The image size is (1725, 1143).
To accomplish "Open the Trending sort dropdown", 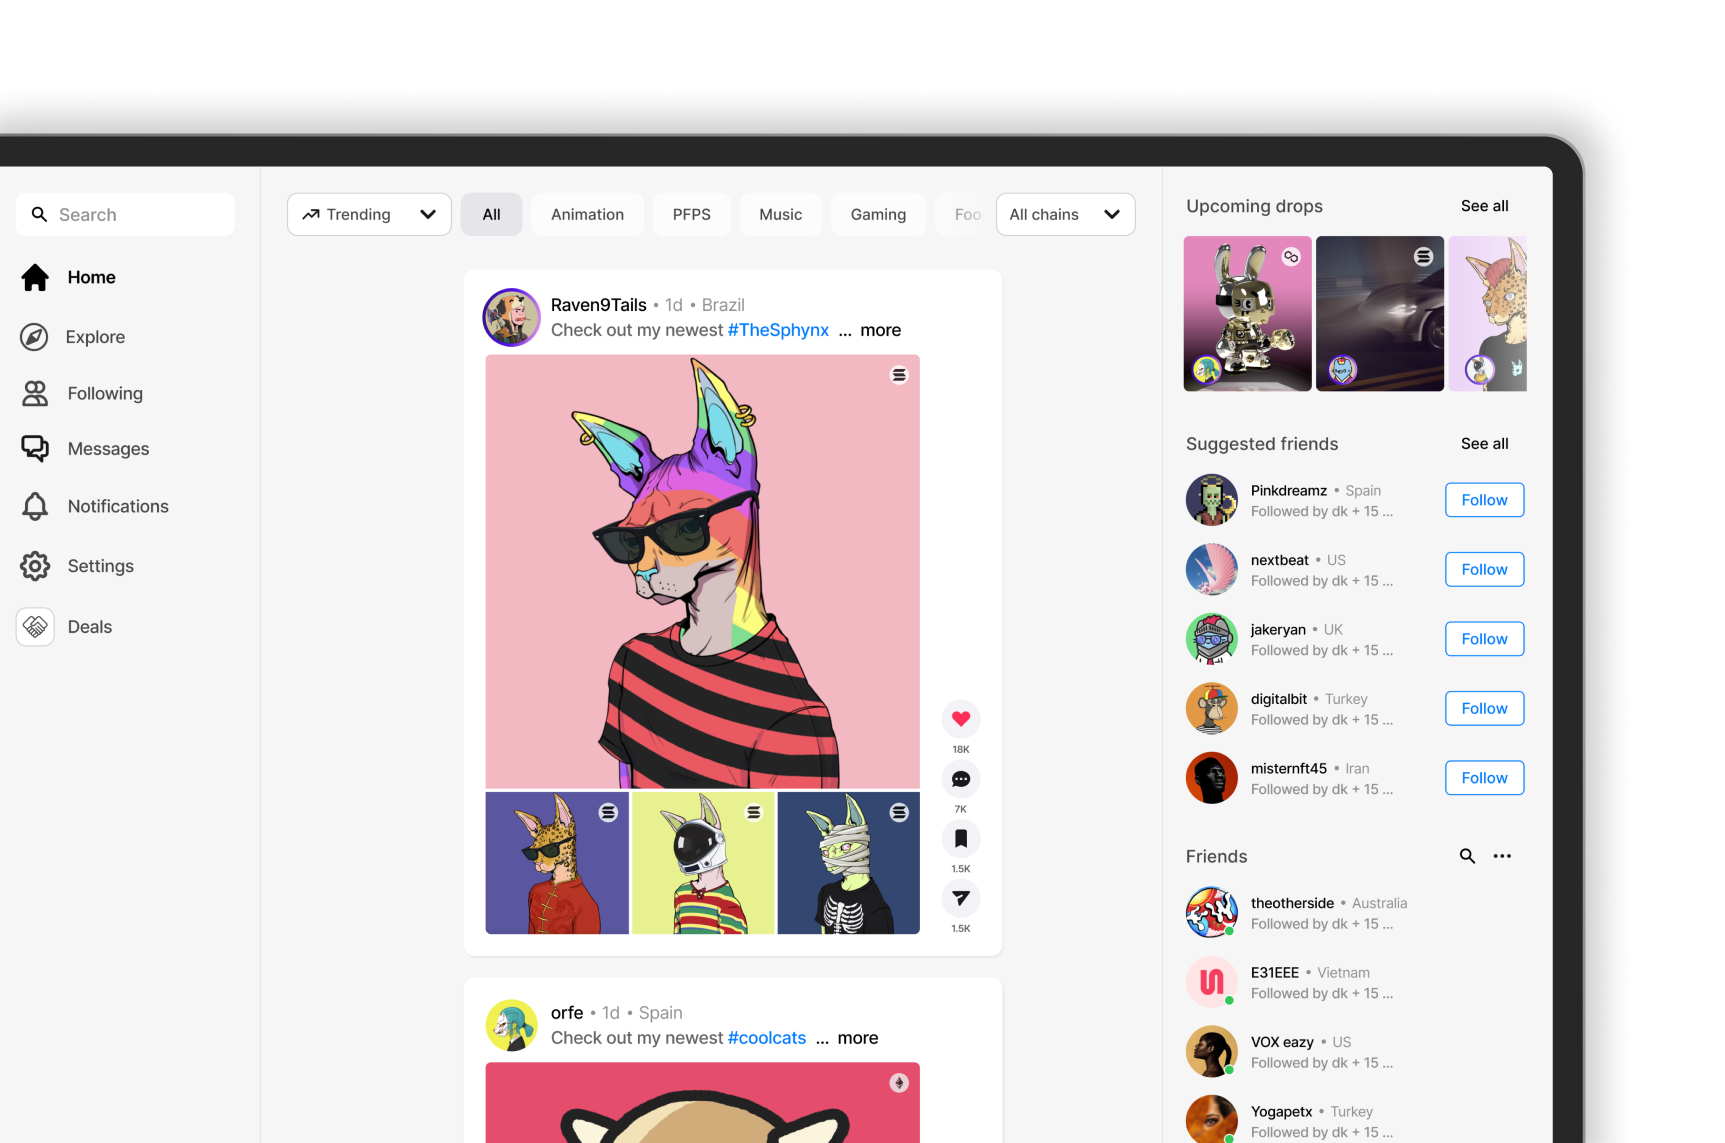I will [369, 214].
